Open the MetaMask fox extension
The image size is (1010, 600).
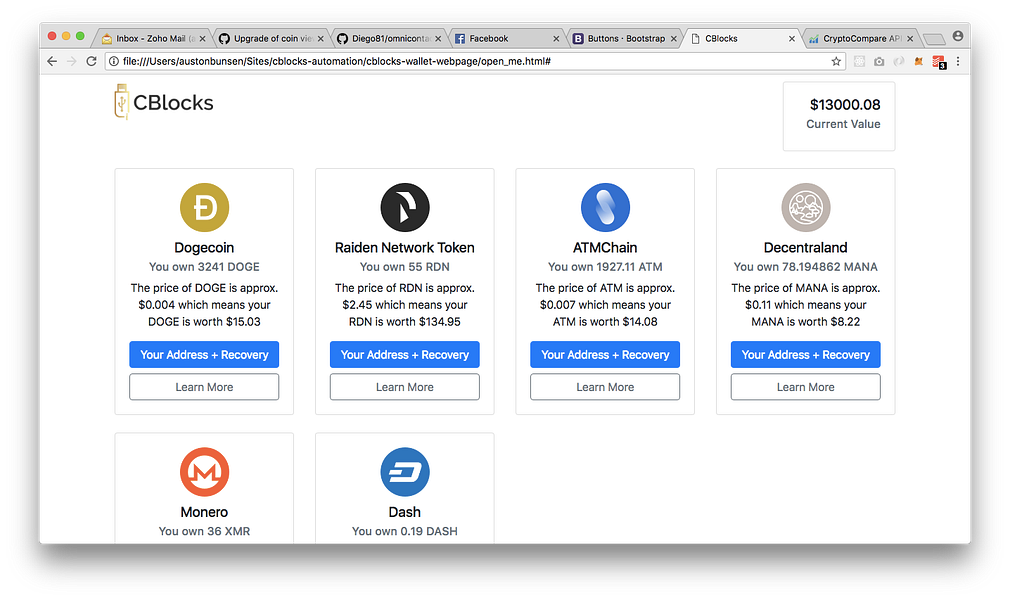(918, 61)
